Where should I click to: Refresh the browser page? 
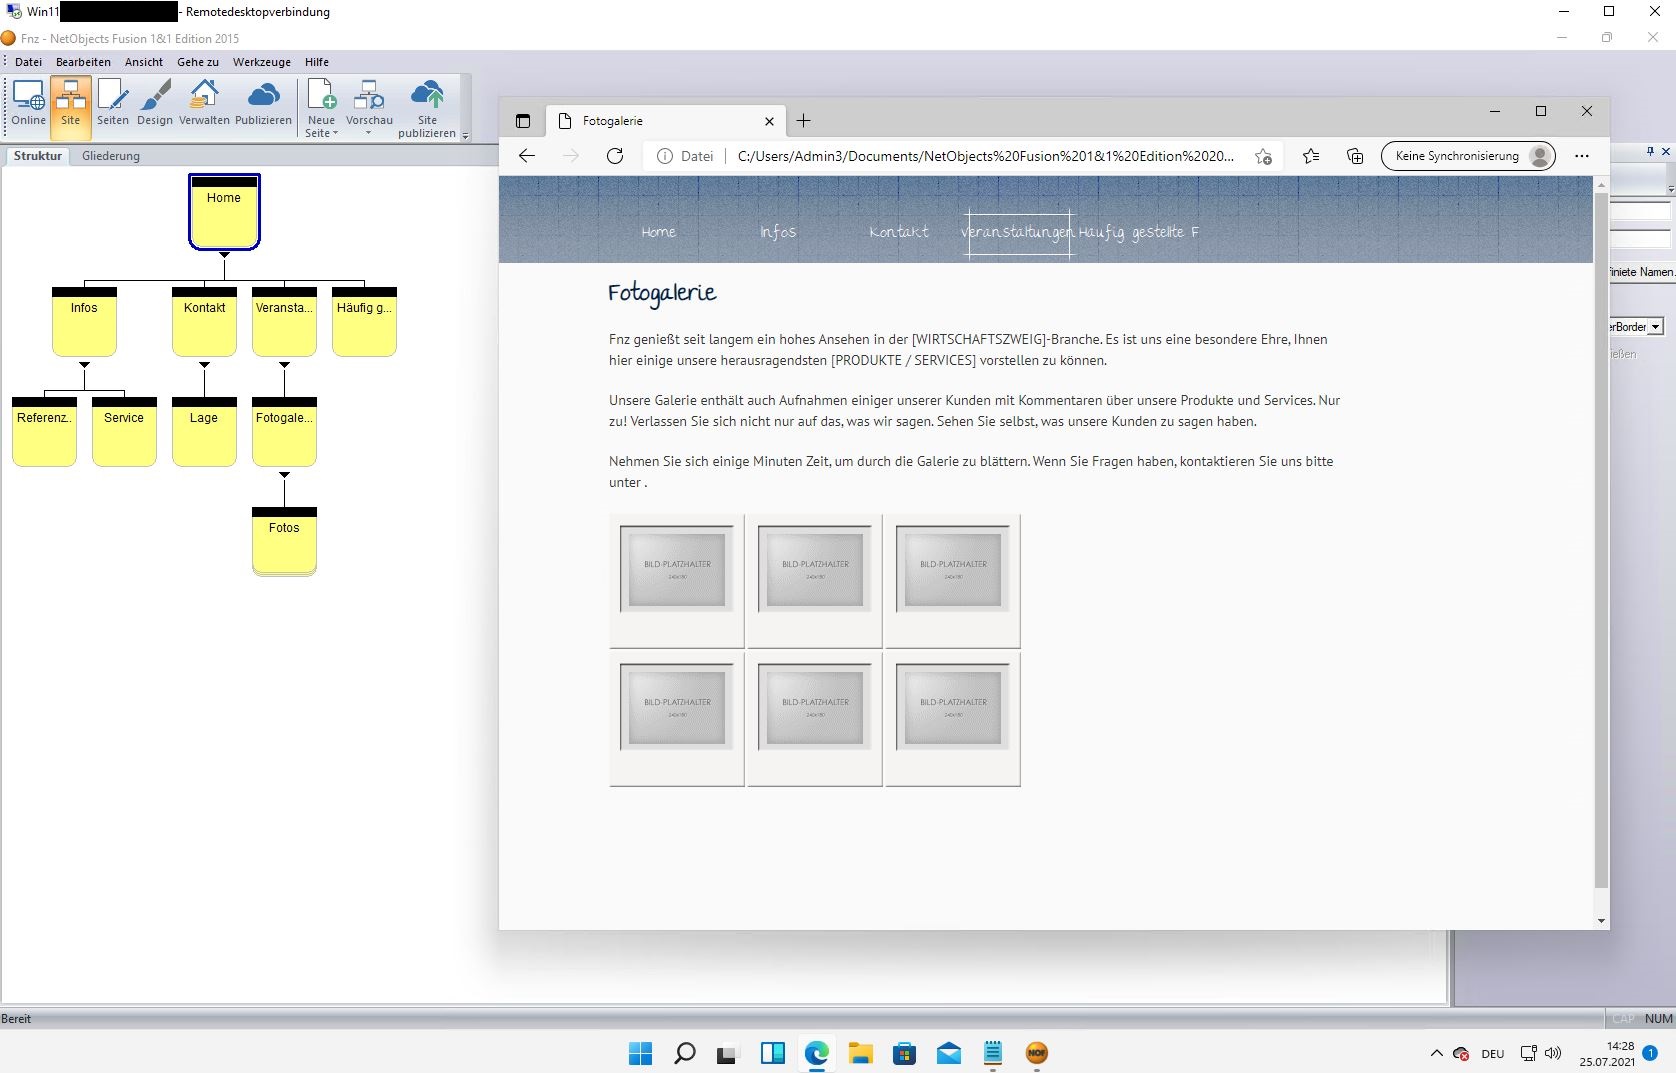(x=615, y=156)
